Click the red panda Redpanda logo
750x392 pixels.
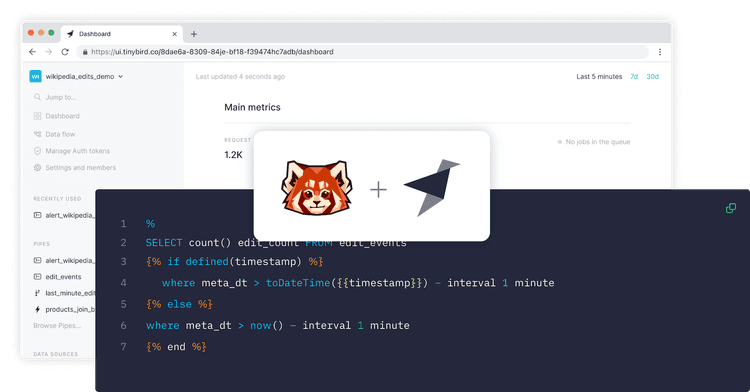point(317,188)
